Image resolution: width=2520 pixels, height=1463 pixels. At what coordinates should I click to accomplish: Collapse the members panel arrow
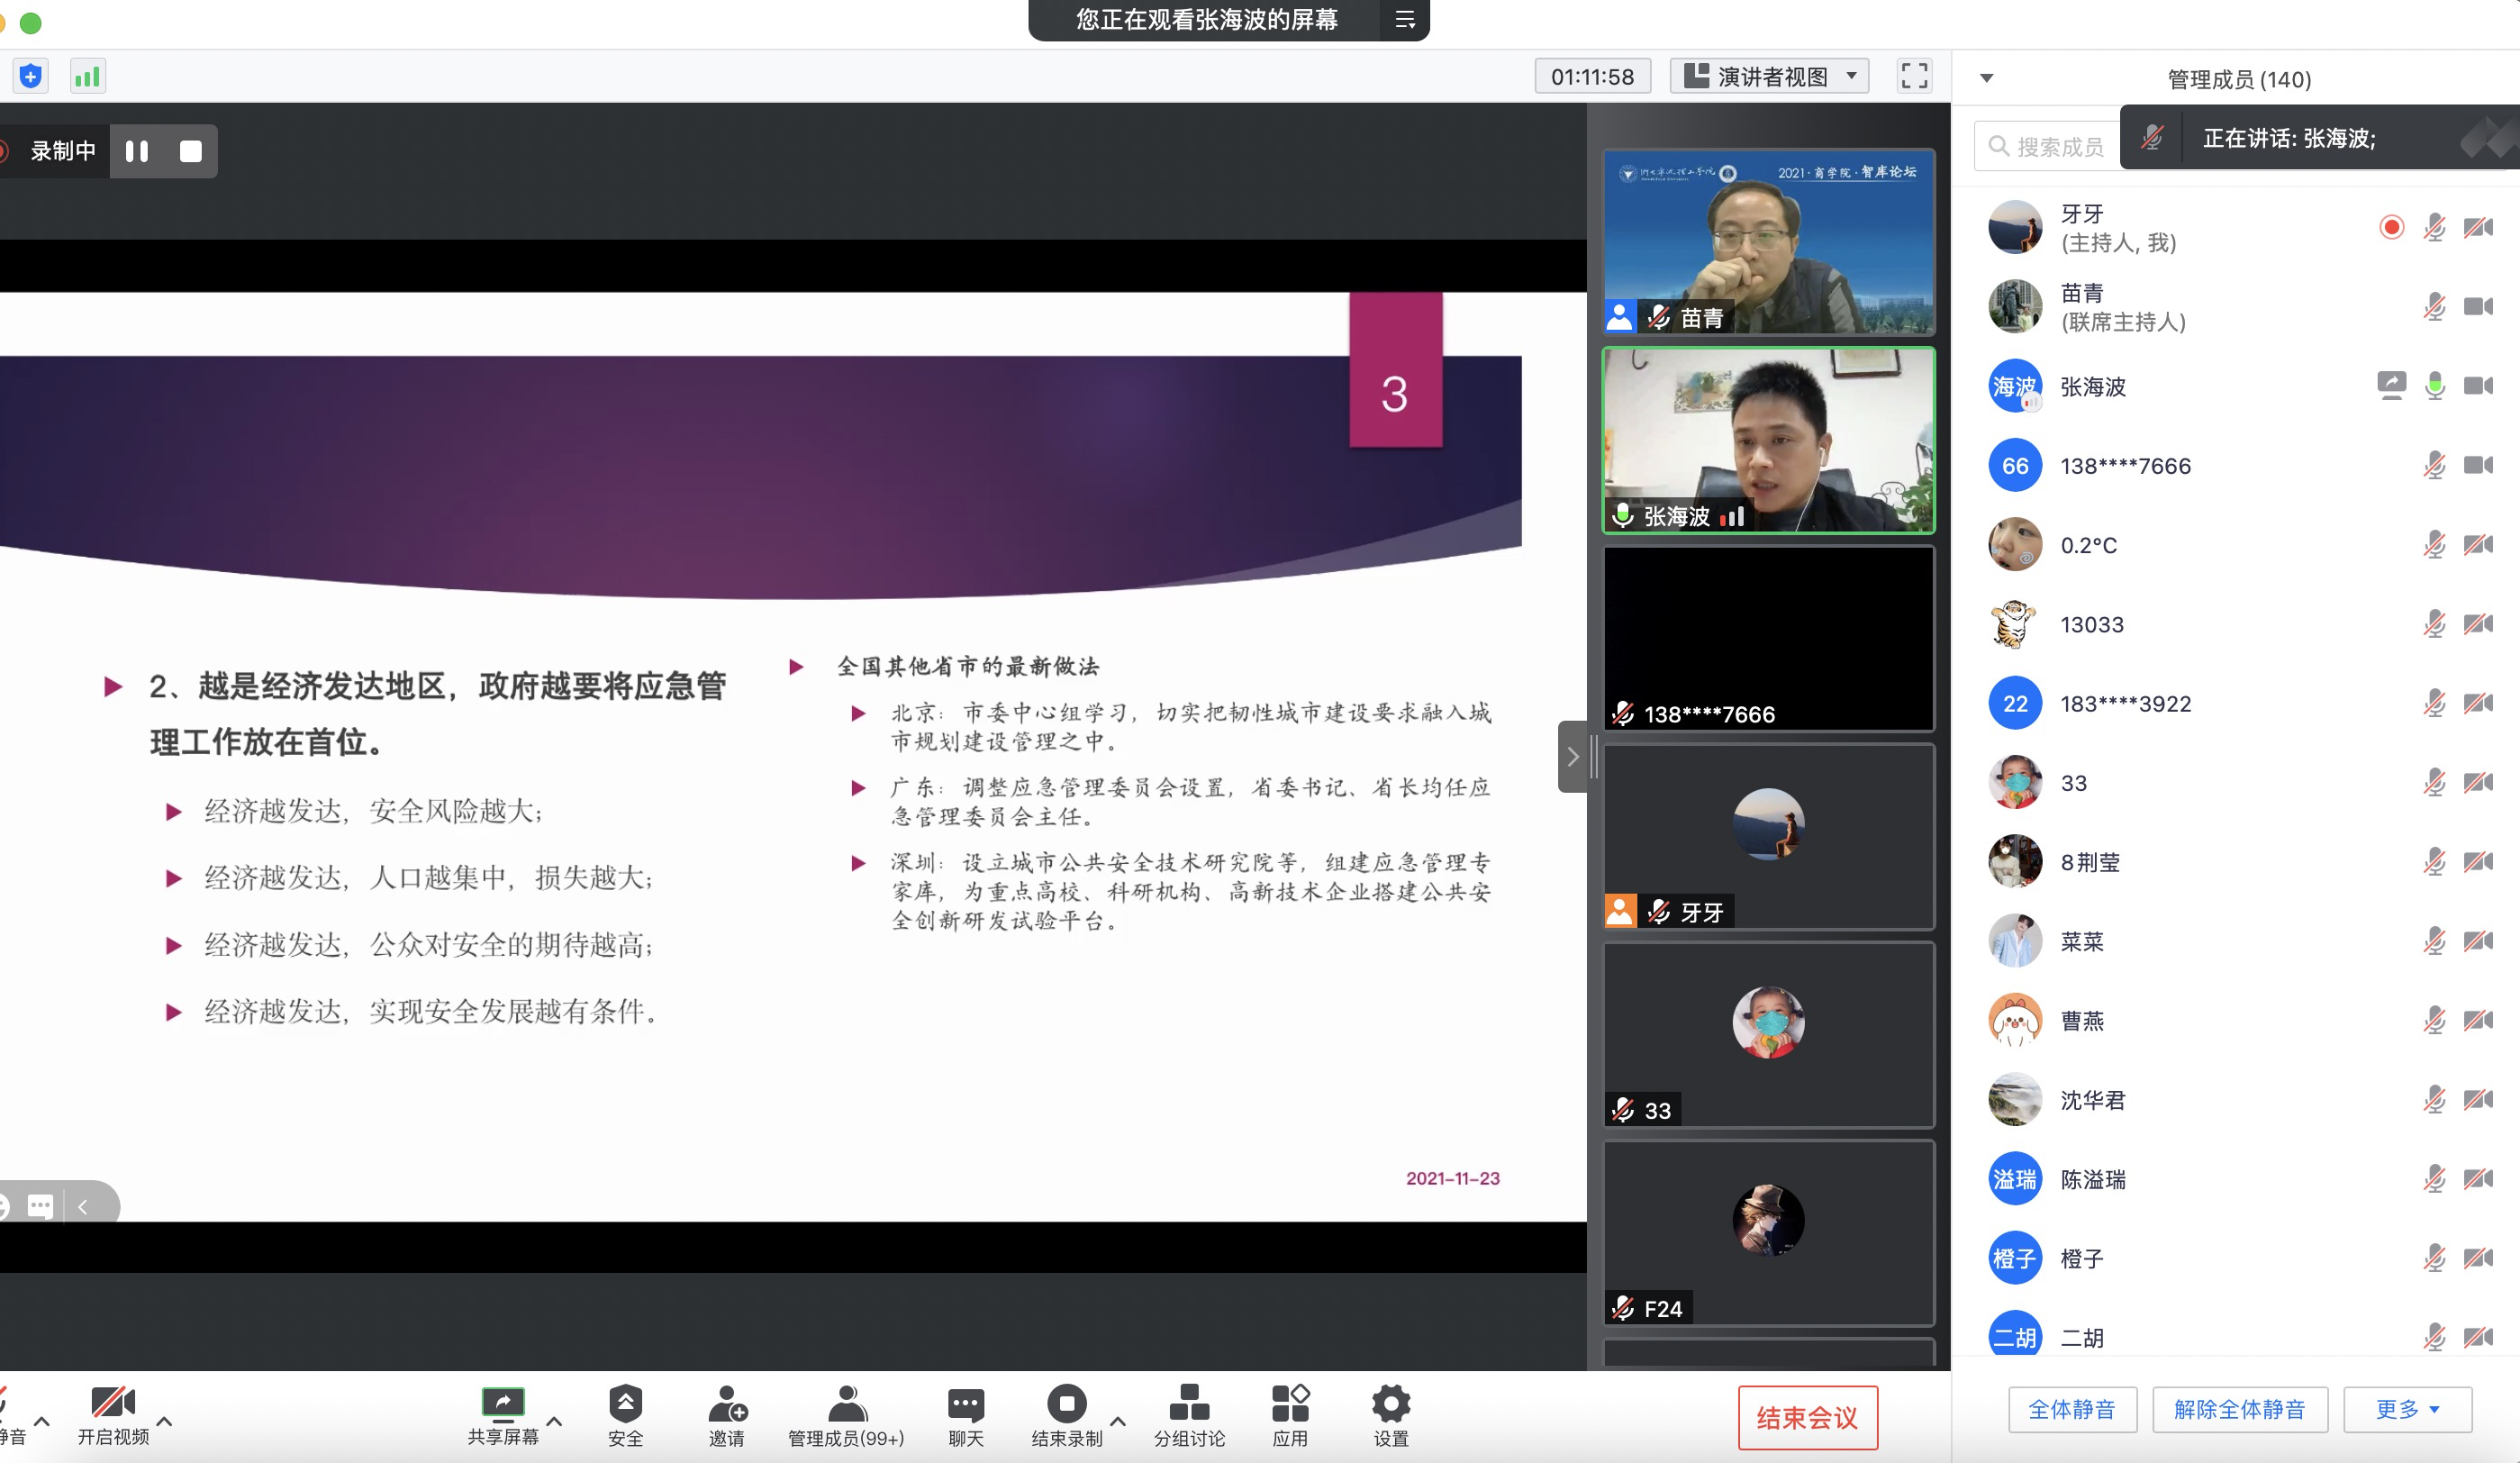pos(1986,78)
